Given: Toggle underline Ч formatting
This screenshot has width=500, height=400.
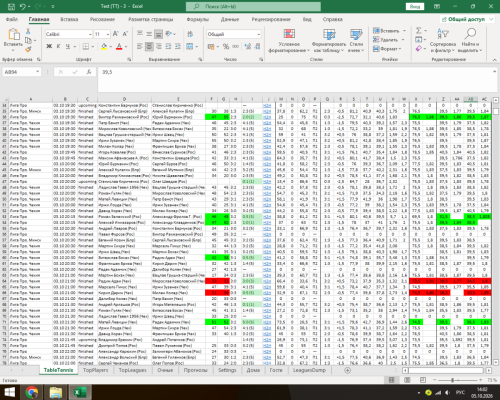Looking at the screenshot, I should click(68, 46).
